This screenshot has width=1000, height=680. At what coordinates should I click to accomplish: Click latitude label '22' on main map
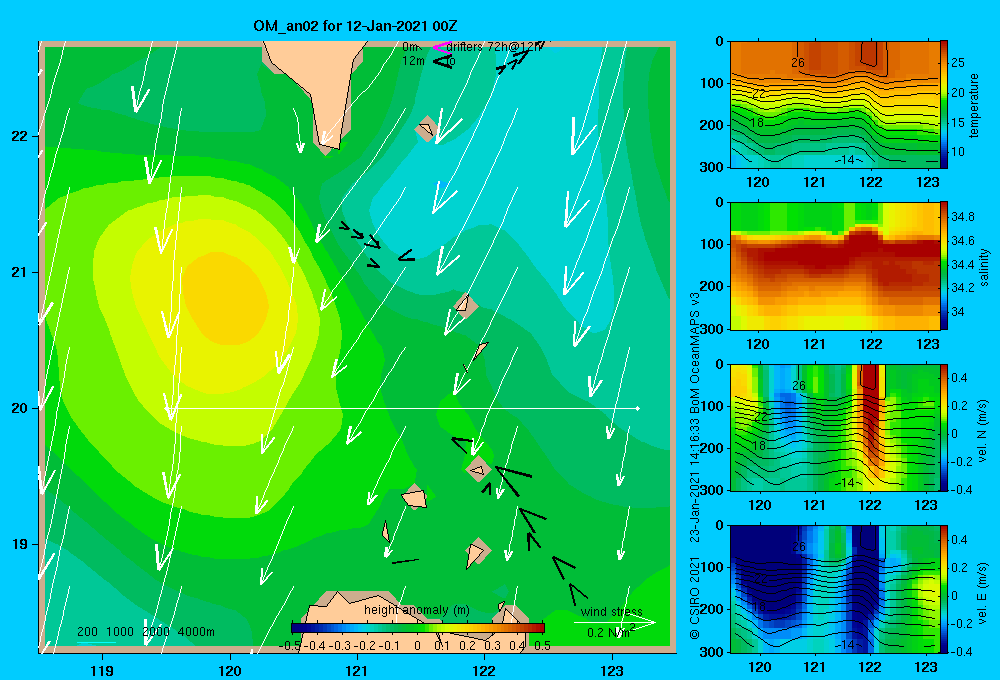click(20, 136)
